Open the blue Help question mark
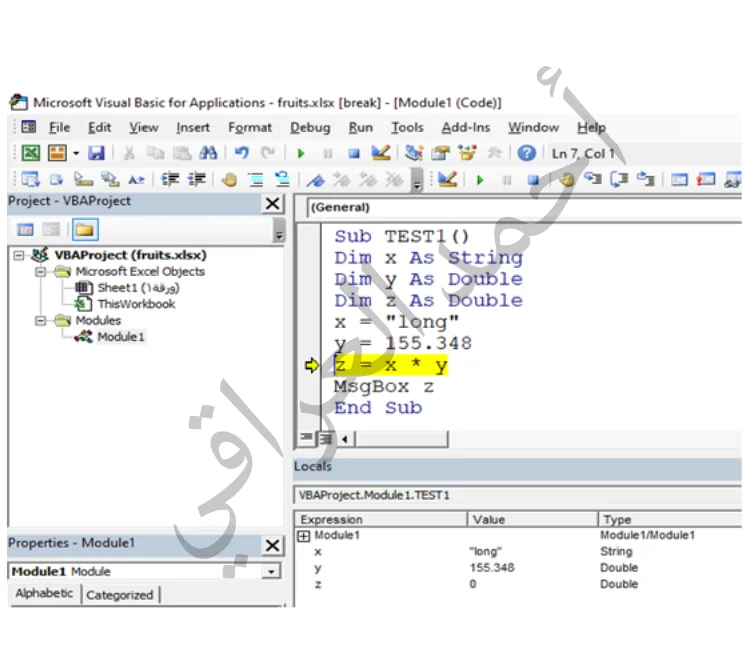The height and width of the screenshot is (664, 751). click(526, 153)
